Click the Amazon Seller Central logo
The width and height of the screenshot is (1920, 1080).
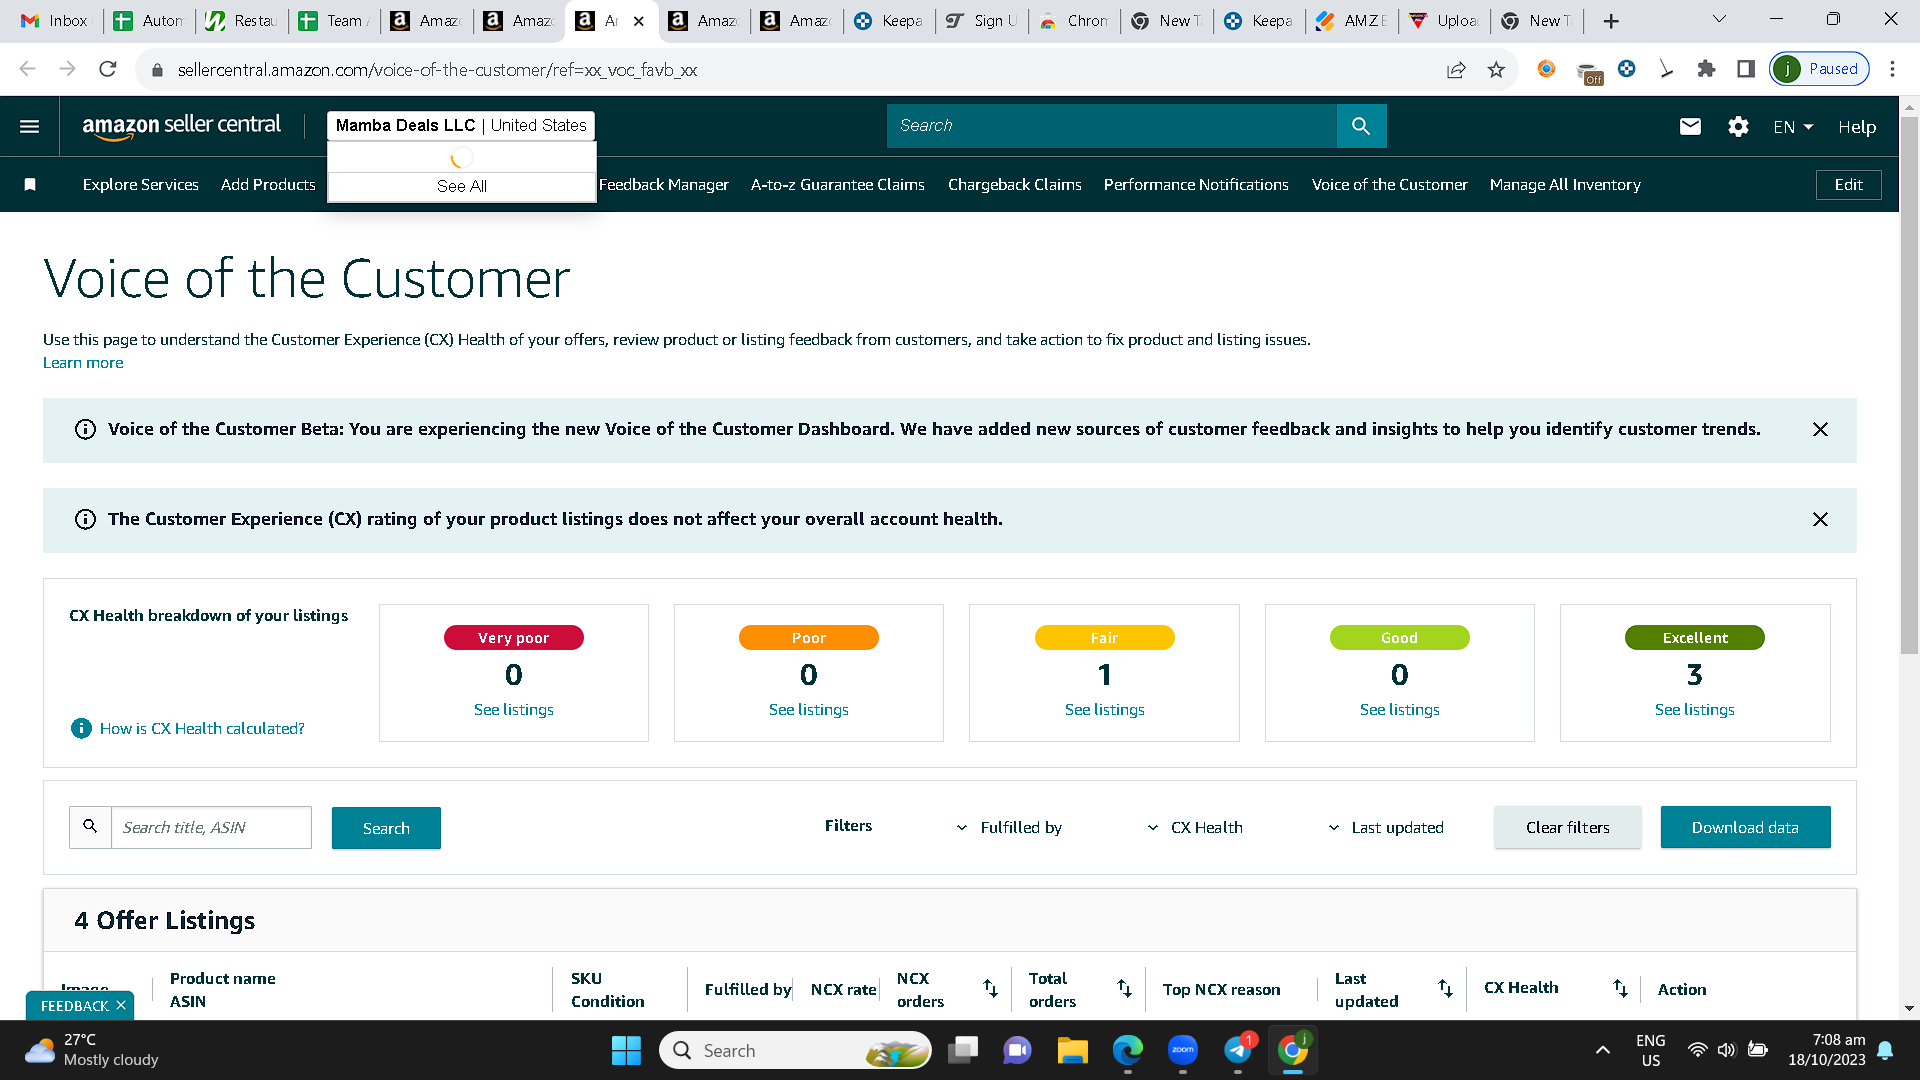(182, 126)
